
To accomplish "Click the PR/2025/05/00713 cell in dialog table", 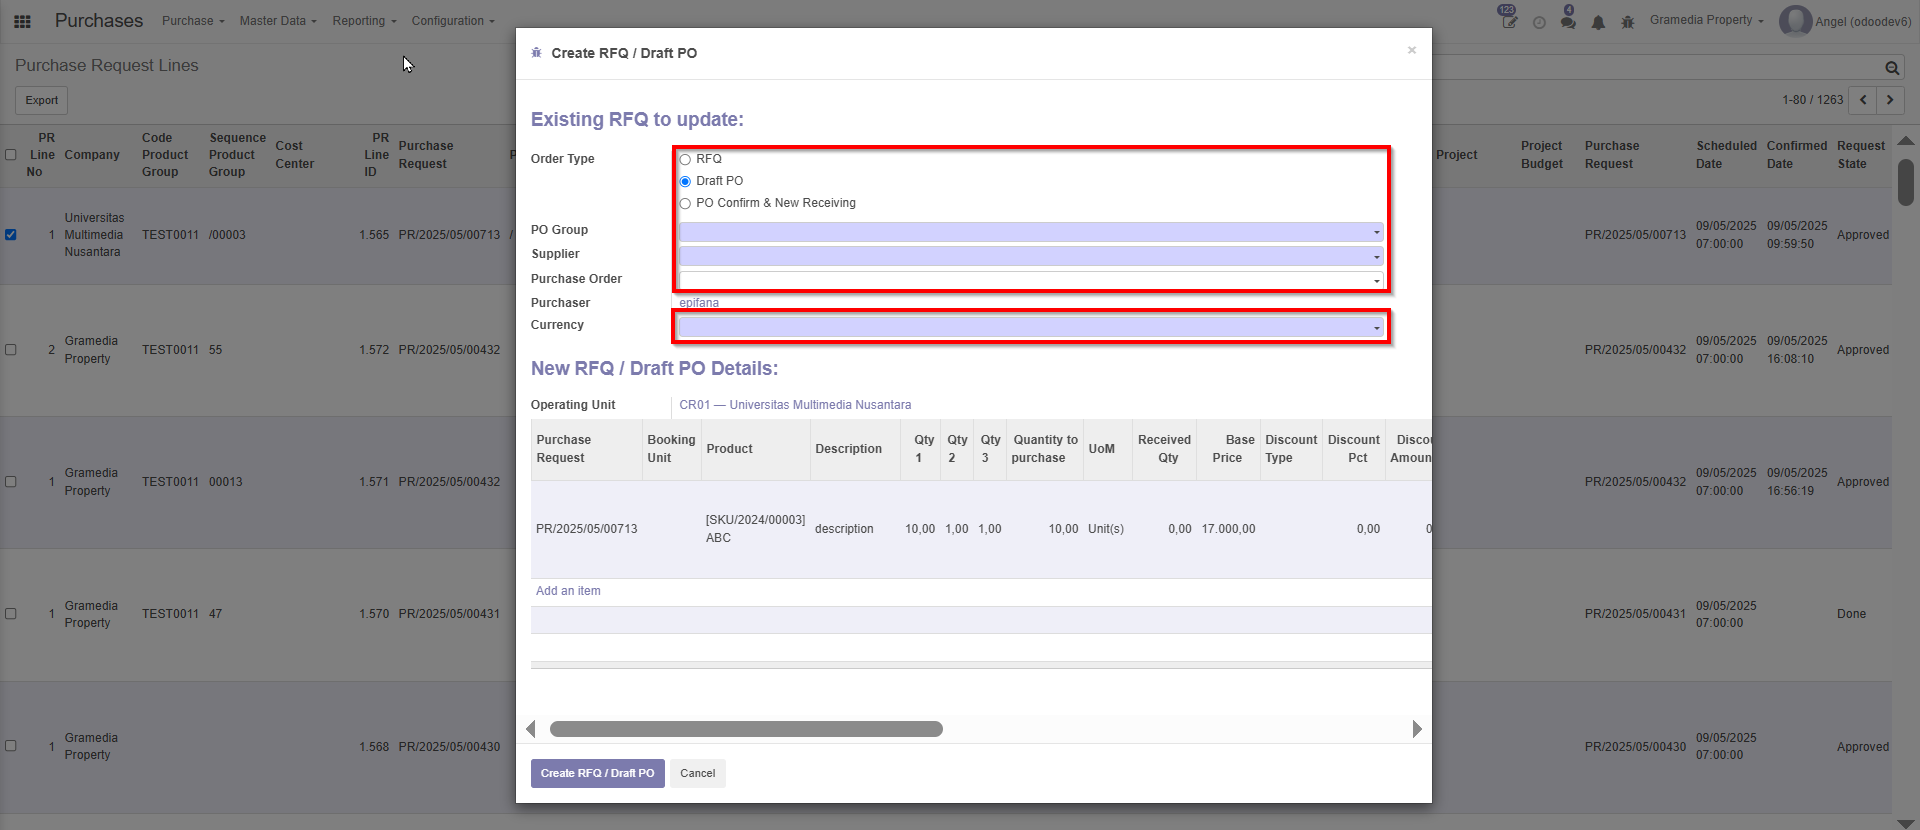I will coord(587,529).
